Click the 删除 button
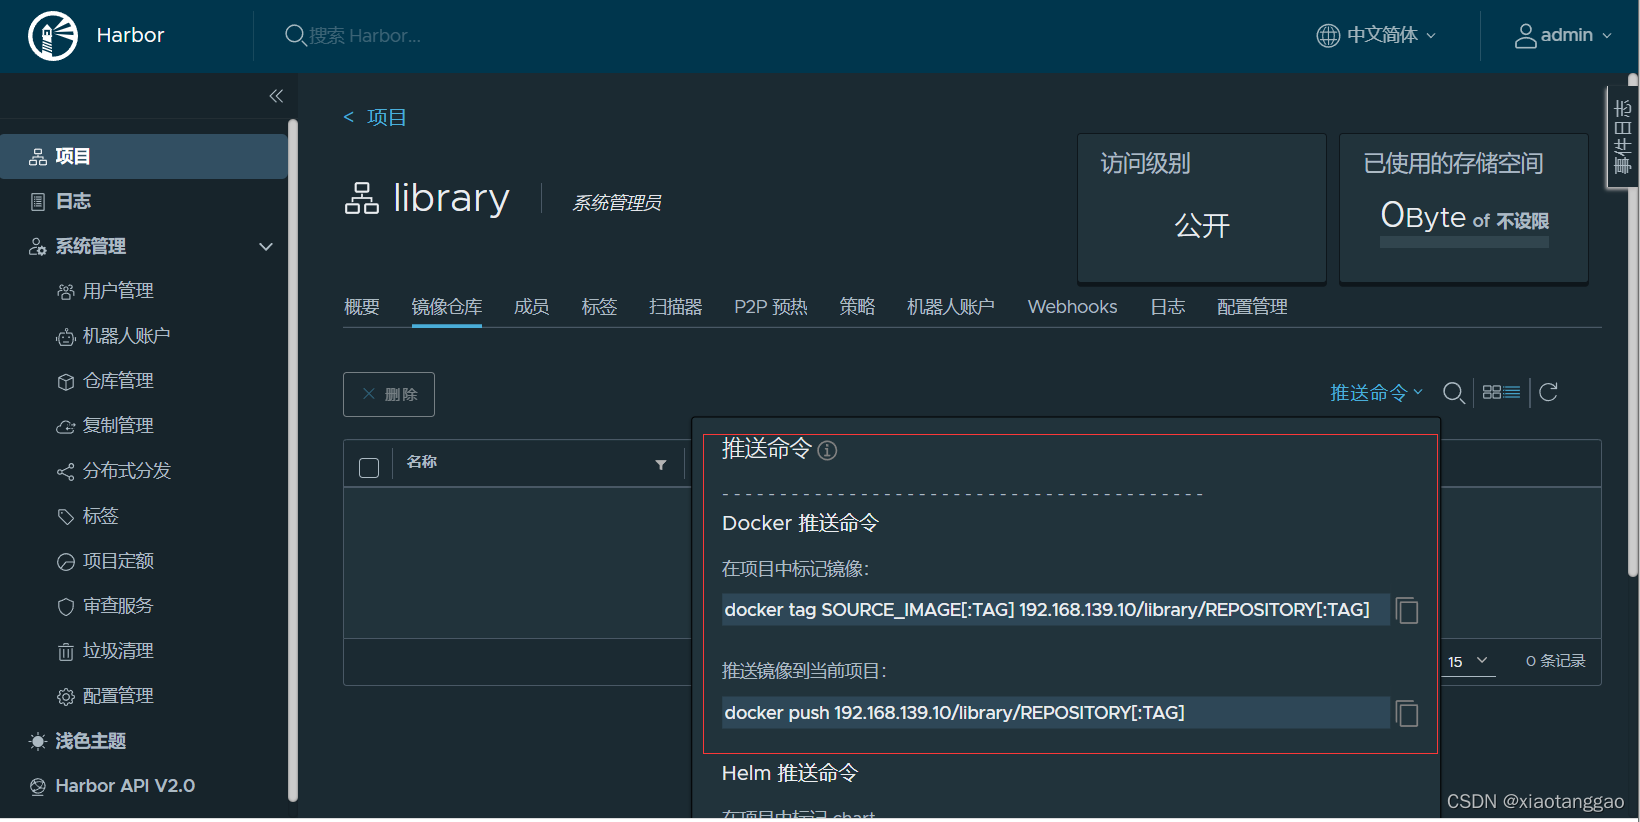The image size is (1640, 822). pyautogui.click(x=389, y=394)
